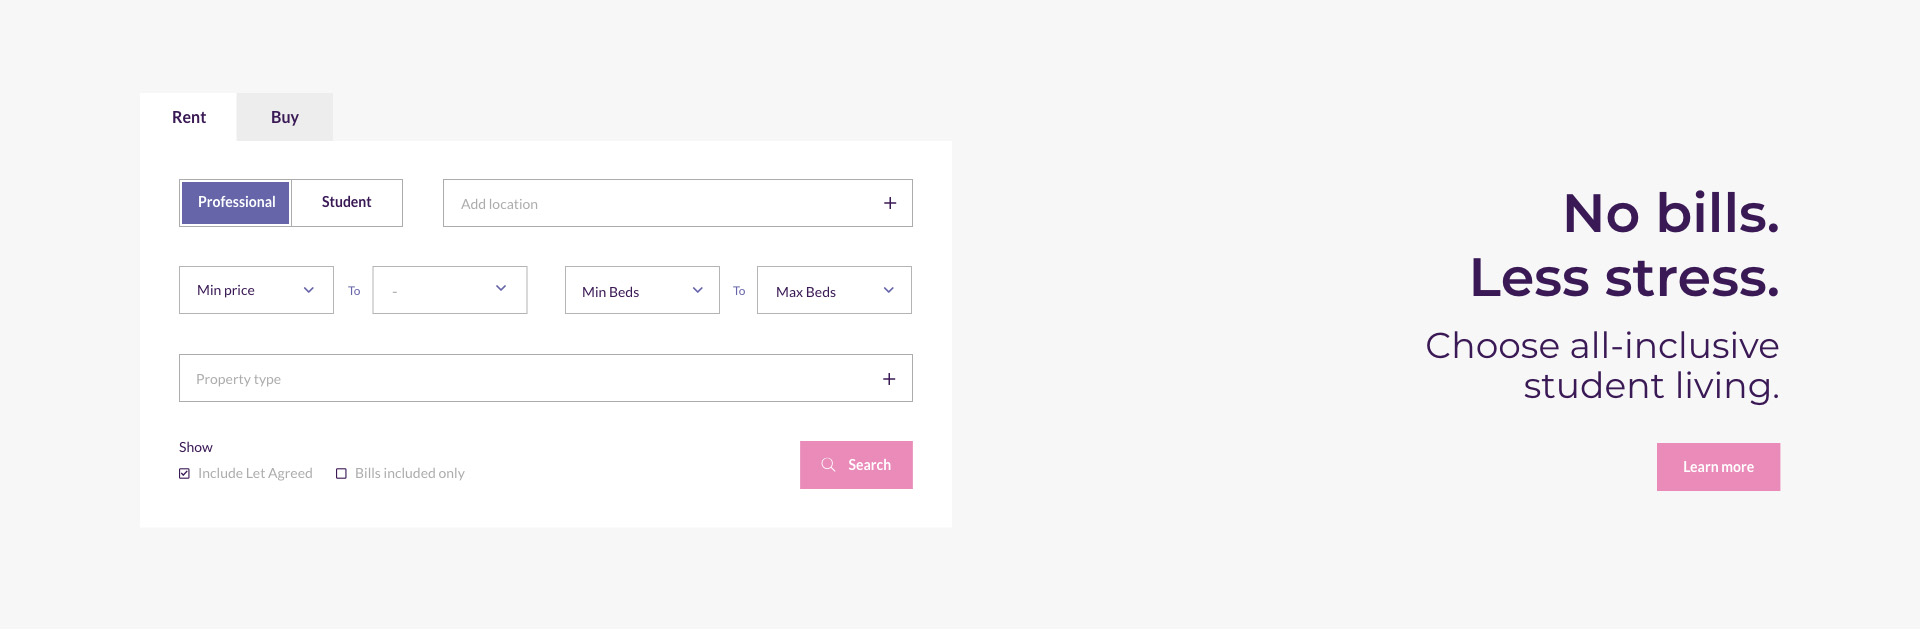The image size is (1920, 643).
Task: Click the magnifier icon inside the Search button
Action: pyautogui.click(x=828, y=464)
